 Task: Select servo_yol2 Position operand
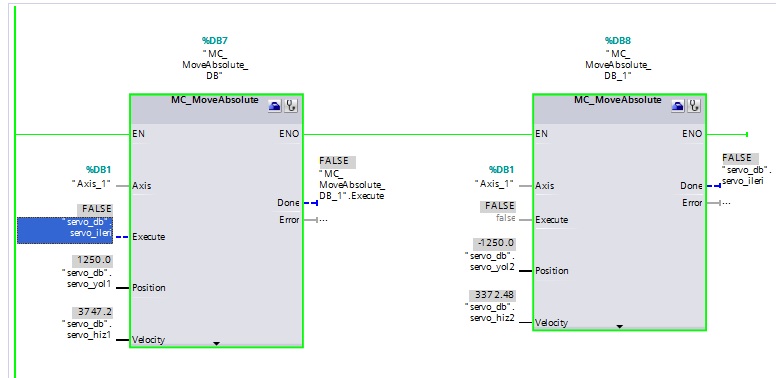pos(490,261)
